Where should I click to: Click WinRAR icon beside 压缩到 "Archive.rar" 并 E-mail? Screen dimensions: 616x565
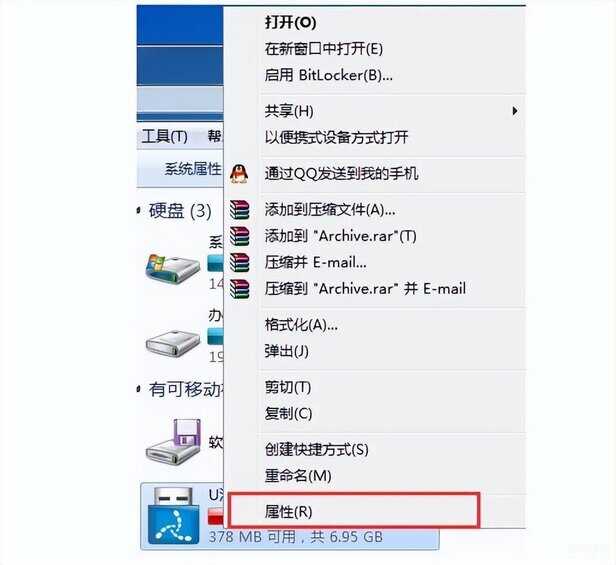[x=240, y=289]
